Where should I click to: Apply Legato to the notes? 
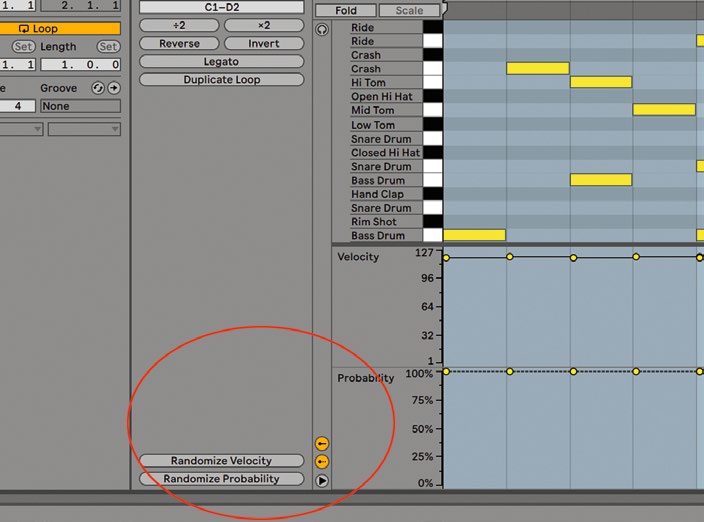pos(221,61)
